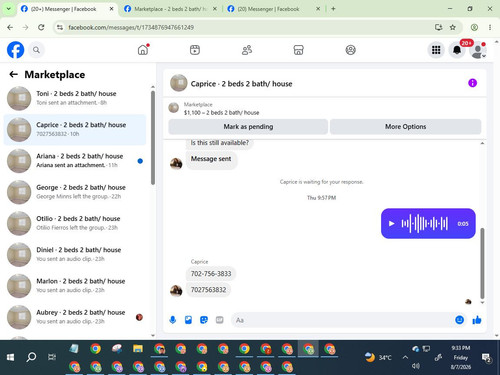Open Otilio's conversation
The width and height of the screenshot is (500, 375).
tap(75, 223)
